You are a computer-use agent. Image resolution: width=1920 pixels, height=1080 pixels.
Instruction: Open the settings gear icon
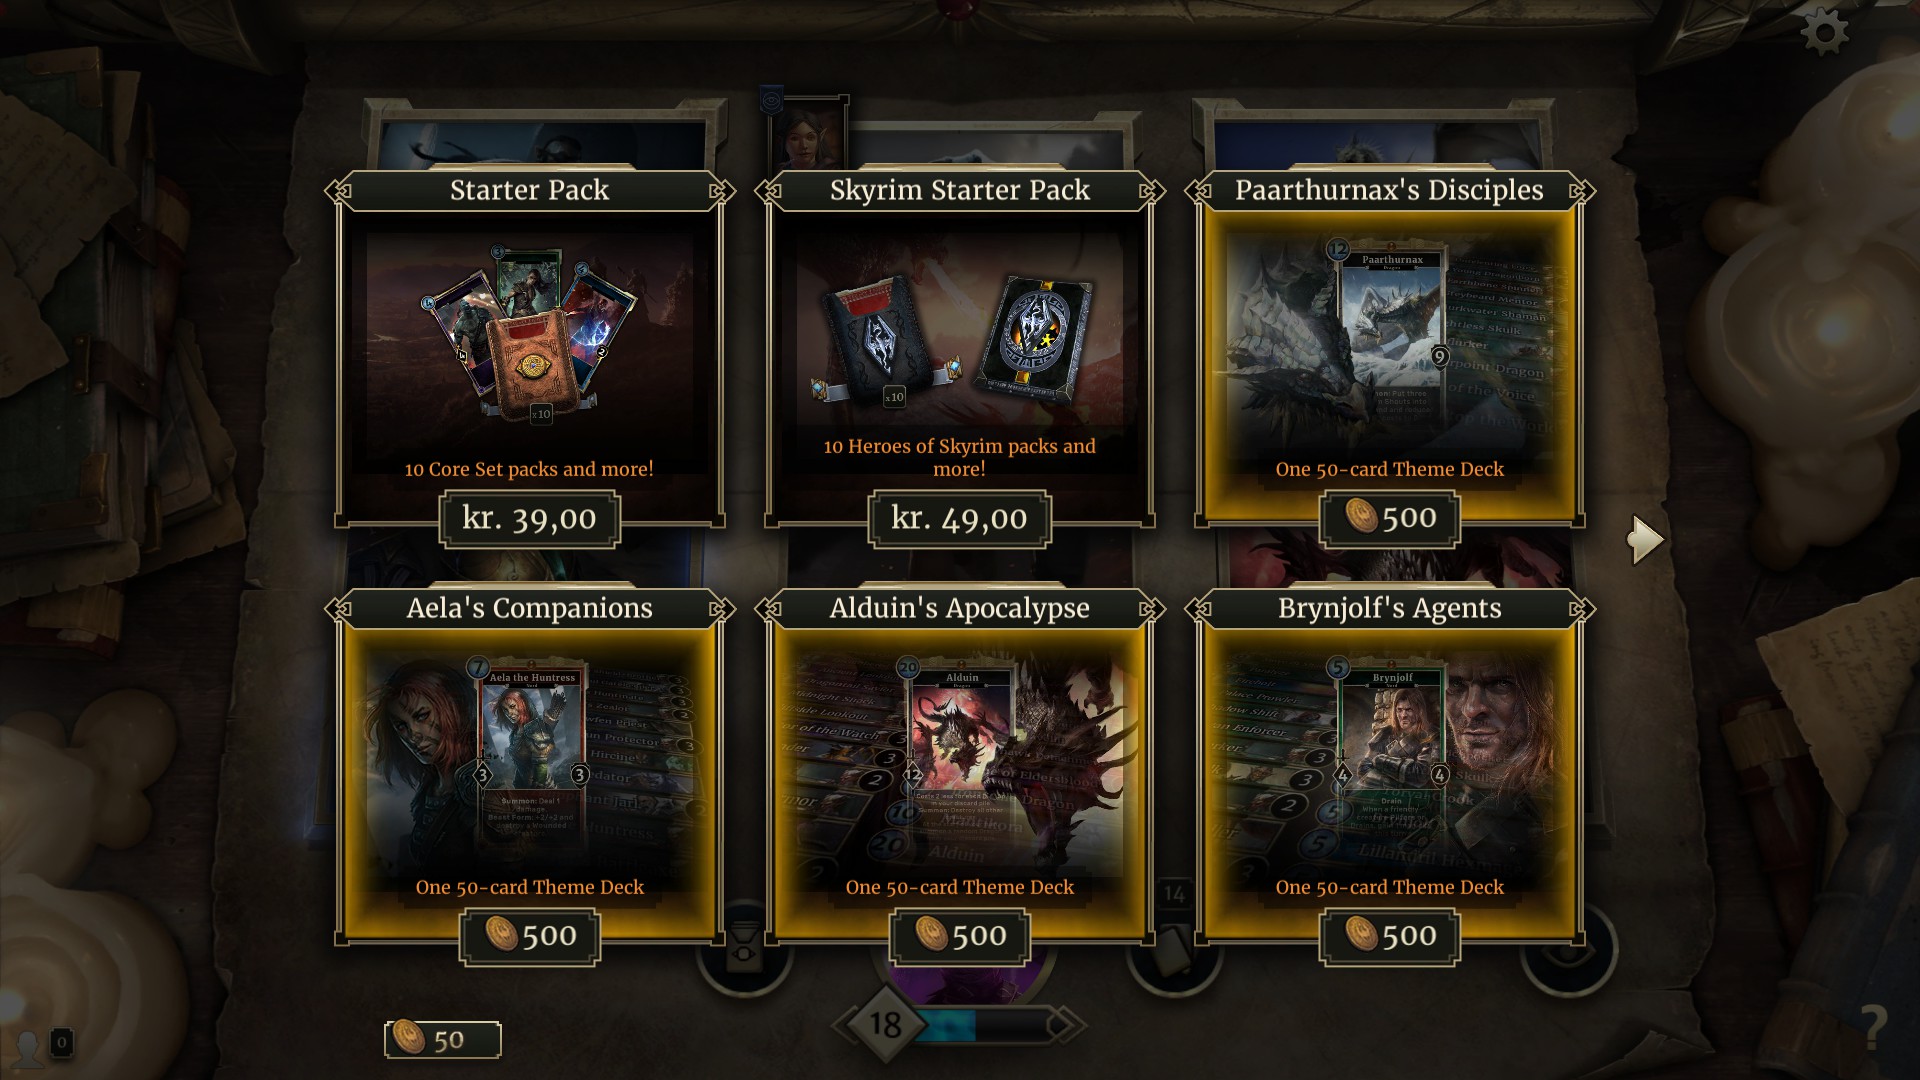click(x=1825, y=32)
